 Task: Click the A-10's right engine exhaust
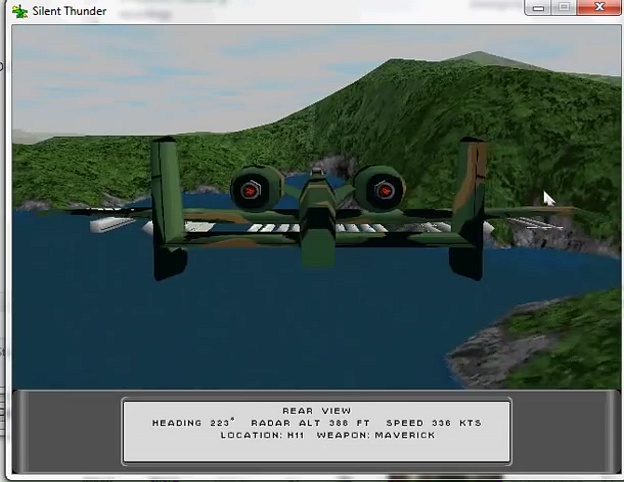(384, 190)
